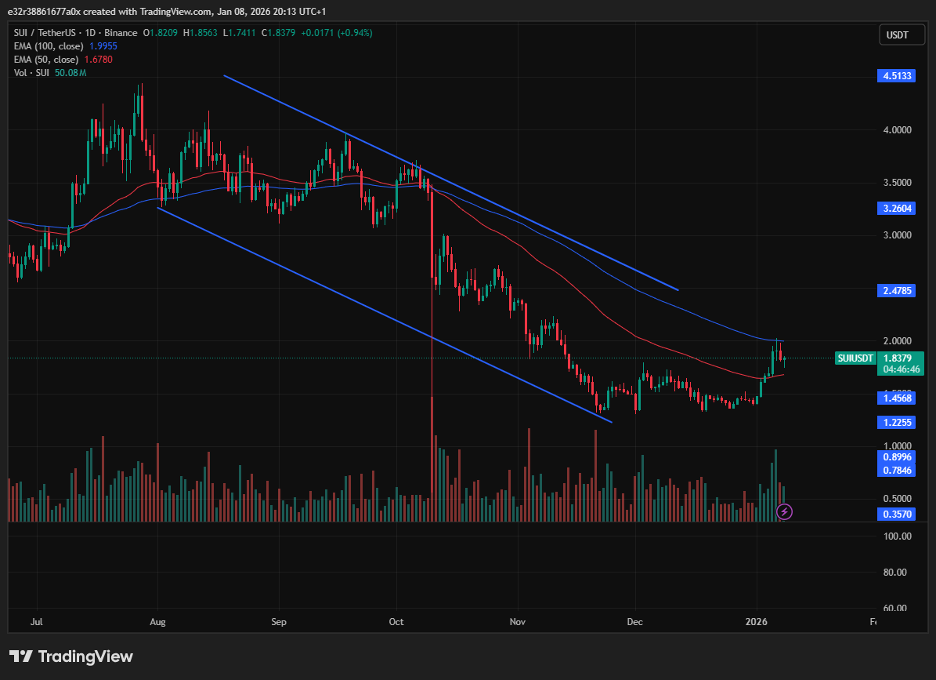Select the 3.2604 price label
The width and height of the screenshot is (936, 680).
click(897, 208)
